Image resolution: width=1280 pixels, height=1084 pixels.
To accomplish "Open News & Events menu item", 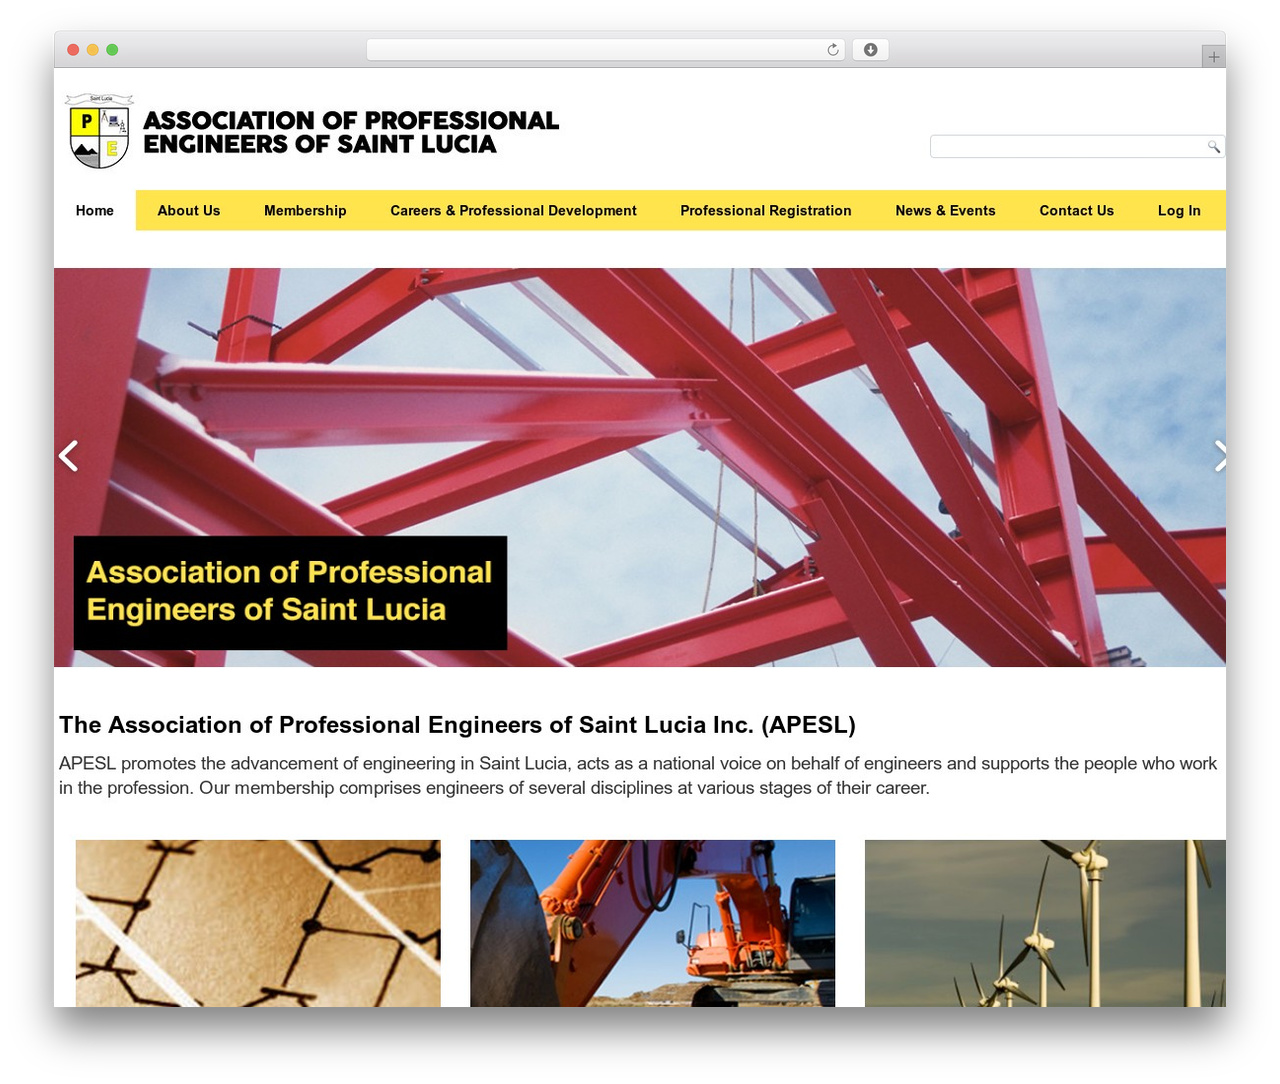I will [x=945, y=211].
